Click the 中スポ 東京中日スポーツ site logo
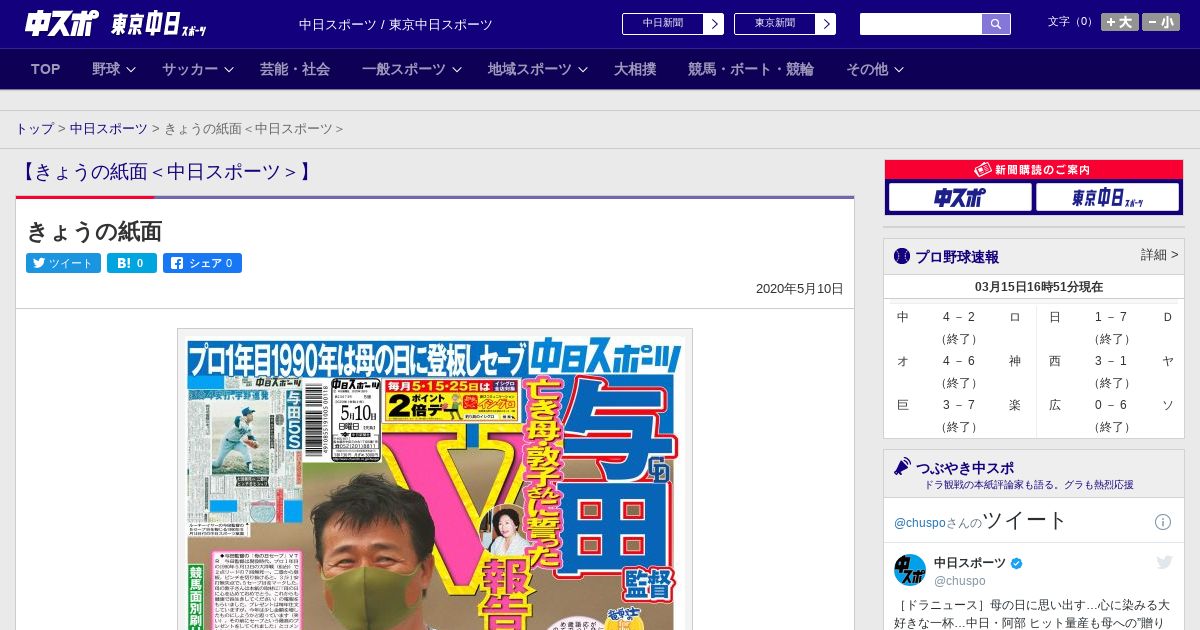 click(116, 24)
